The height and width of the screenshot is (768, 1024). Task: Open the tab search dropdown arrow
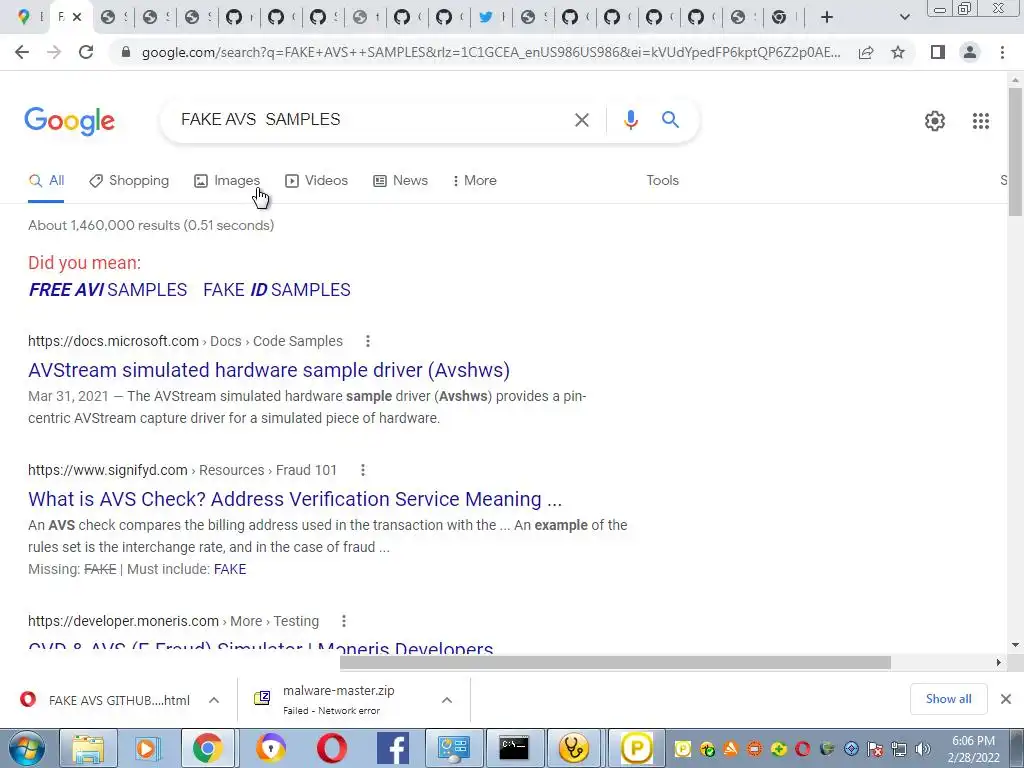click(904, 18)
